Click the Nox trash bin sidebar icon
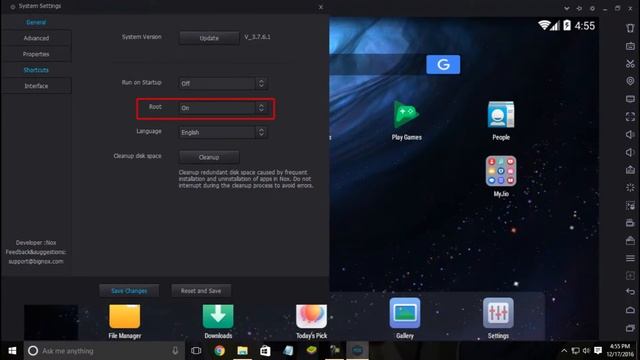 (630, 28)
